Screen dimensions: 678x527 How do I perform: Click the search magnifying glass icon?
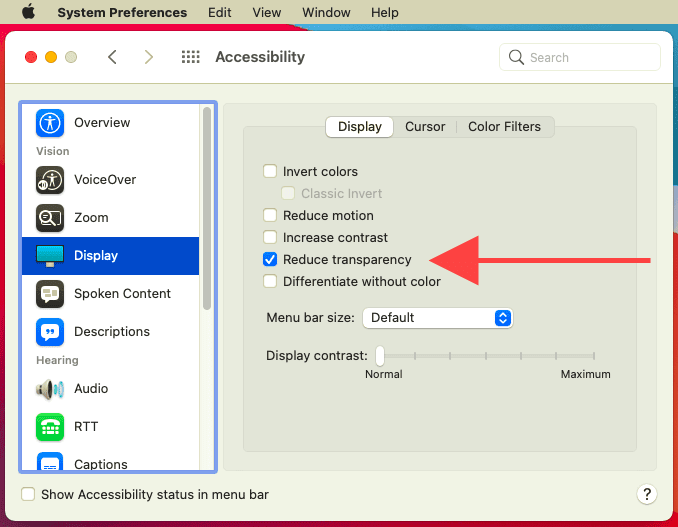pos(516,57)
